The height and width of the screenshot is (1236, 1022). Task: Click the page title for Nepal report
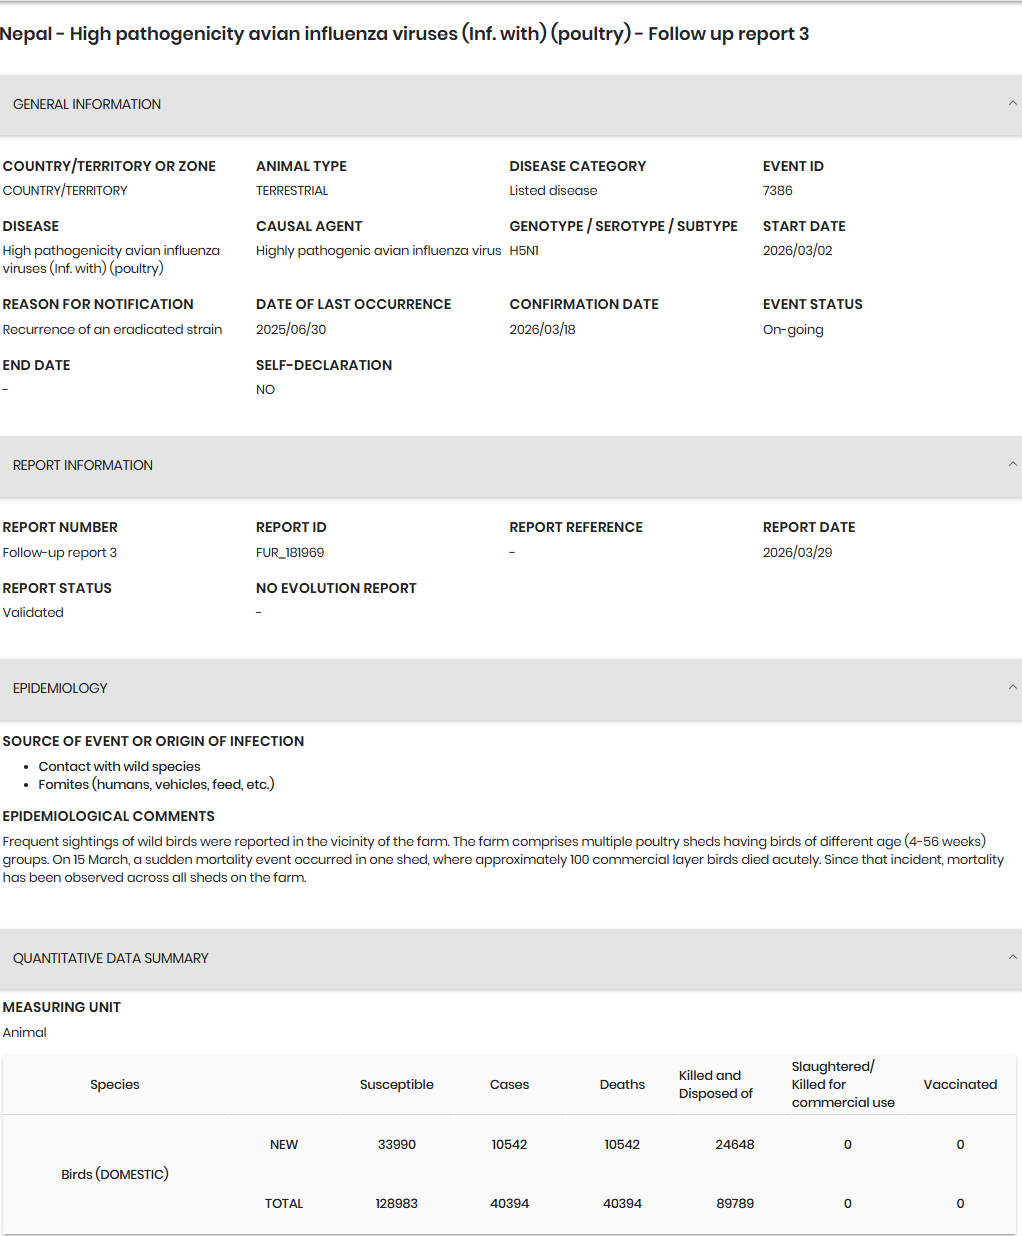(404, 34)
